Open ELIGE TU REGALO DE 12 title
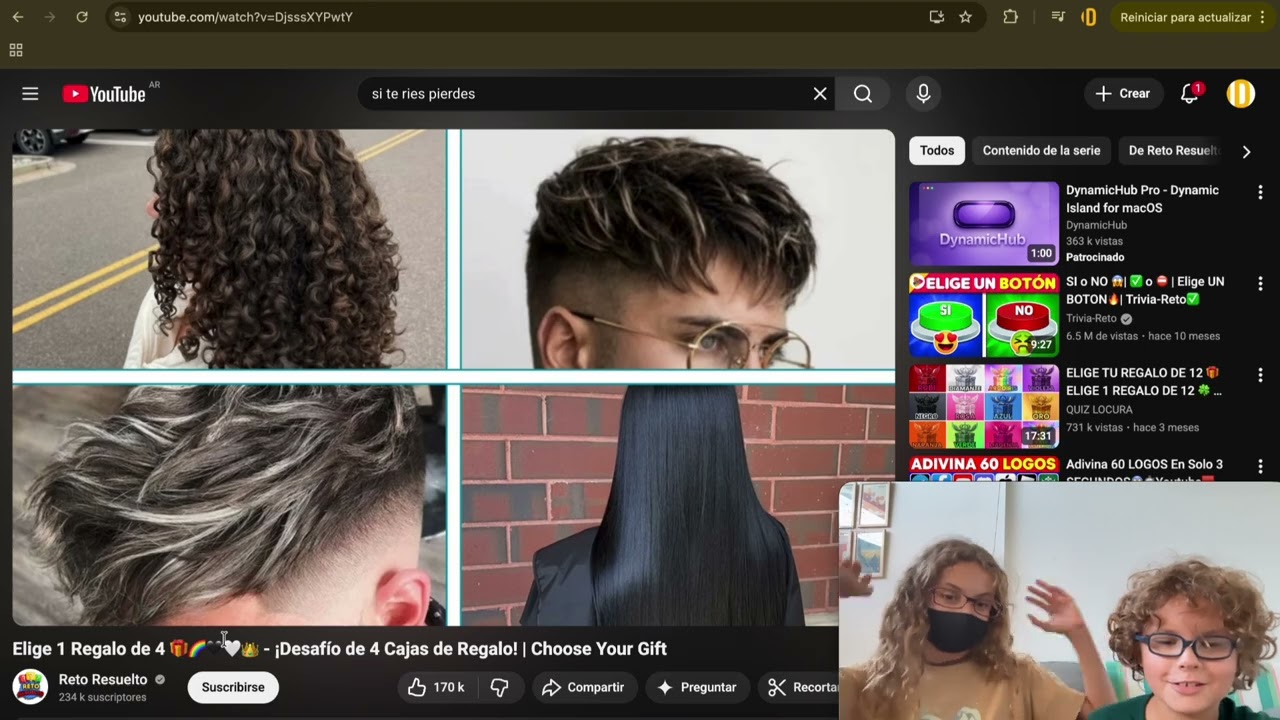Screen dimensions: 1280x720 pos(1144,382)
